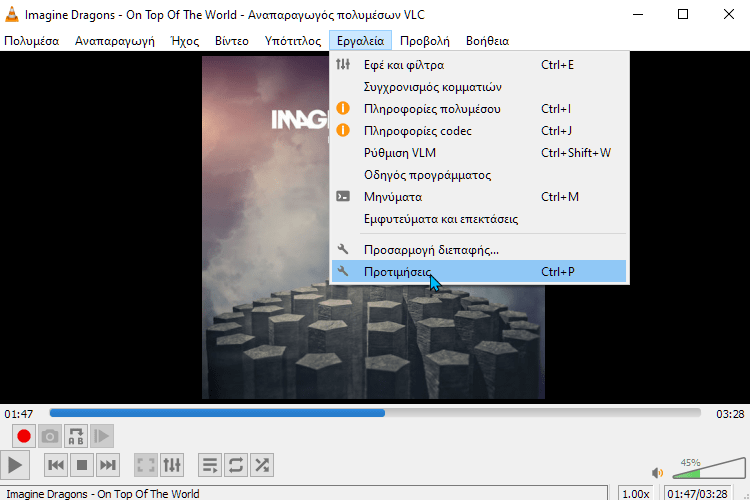
Task: Open the Προβολή menu
Action: pos(425,41)
